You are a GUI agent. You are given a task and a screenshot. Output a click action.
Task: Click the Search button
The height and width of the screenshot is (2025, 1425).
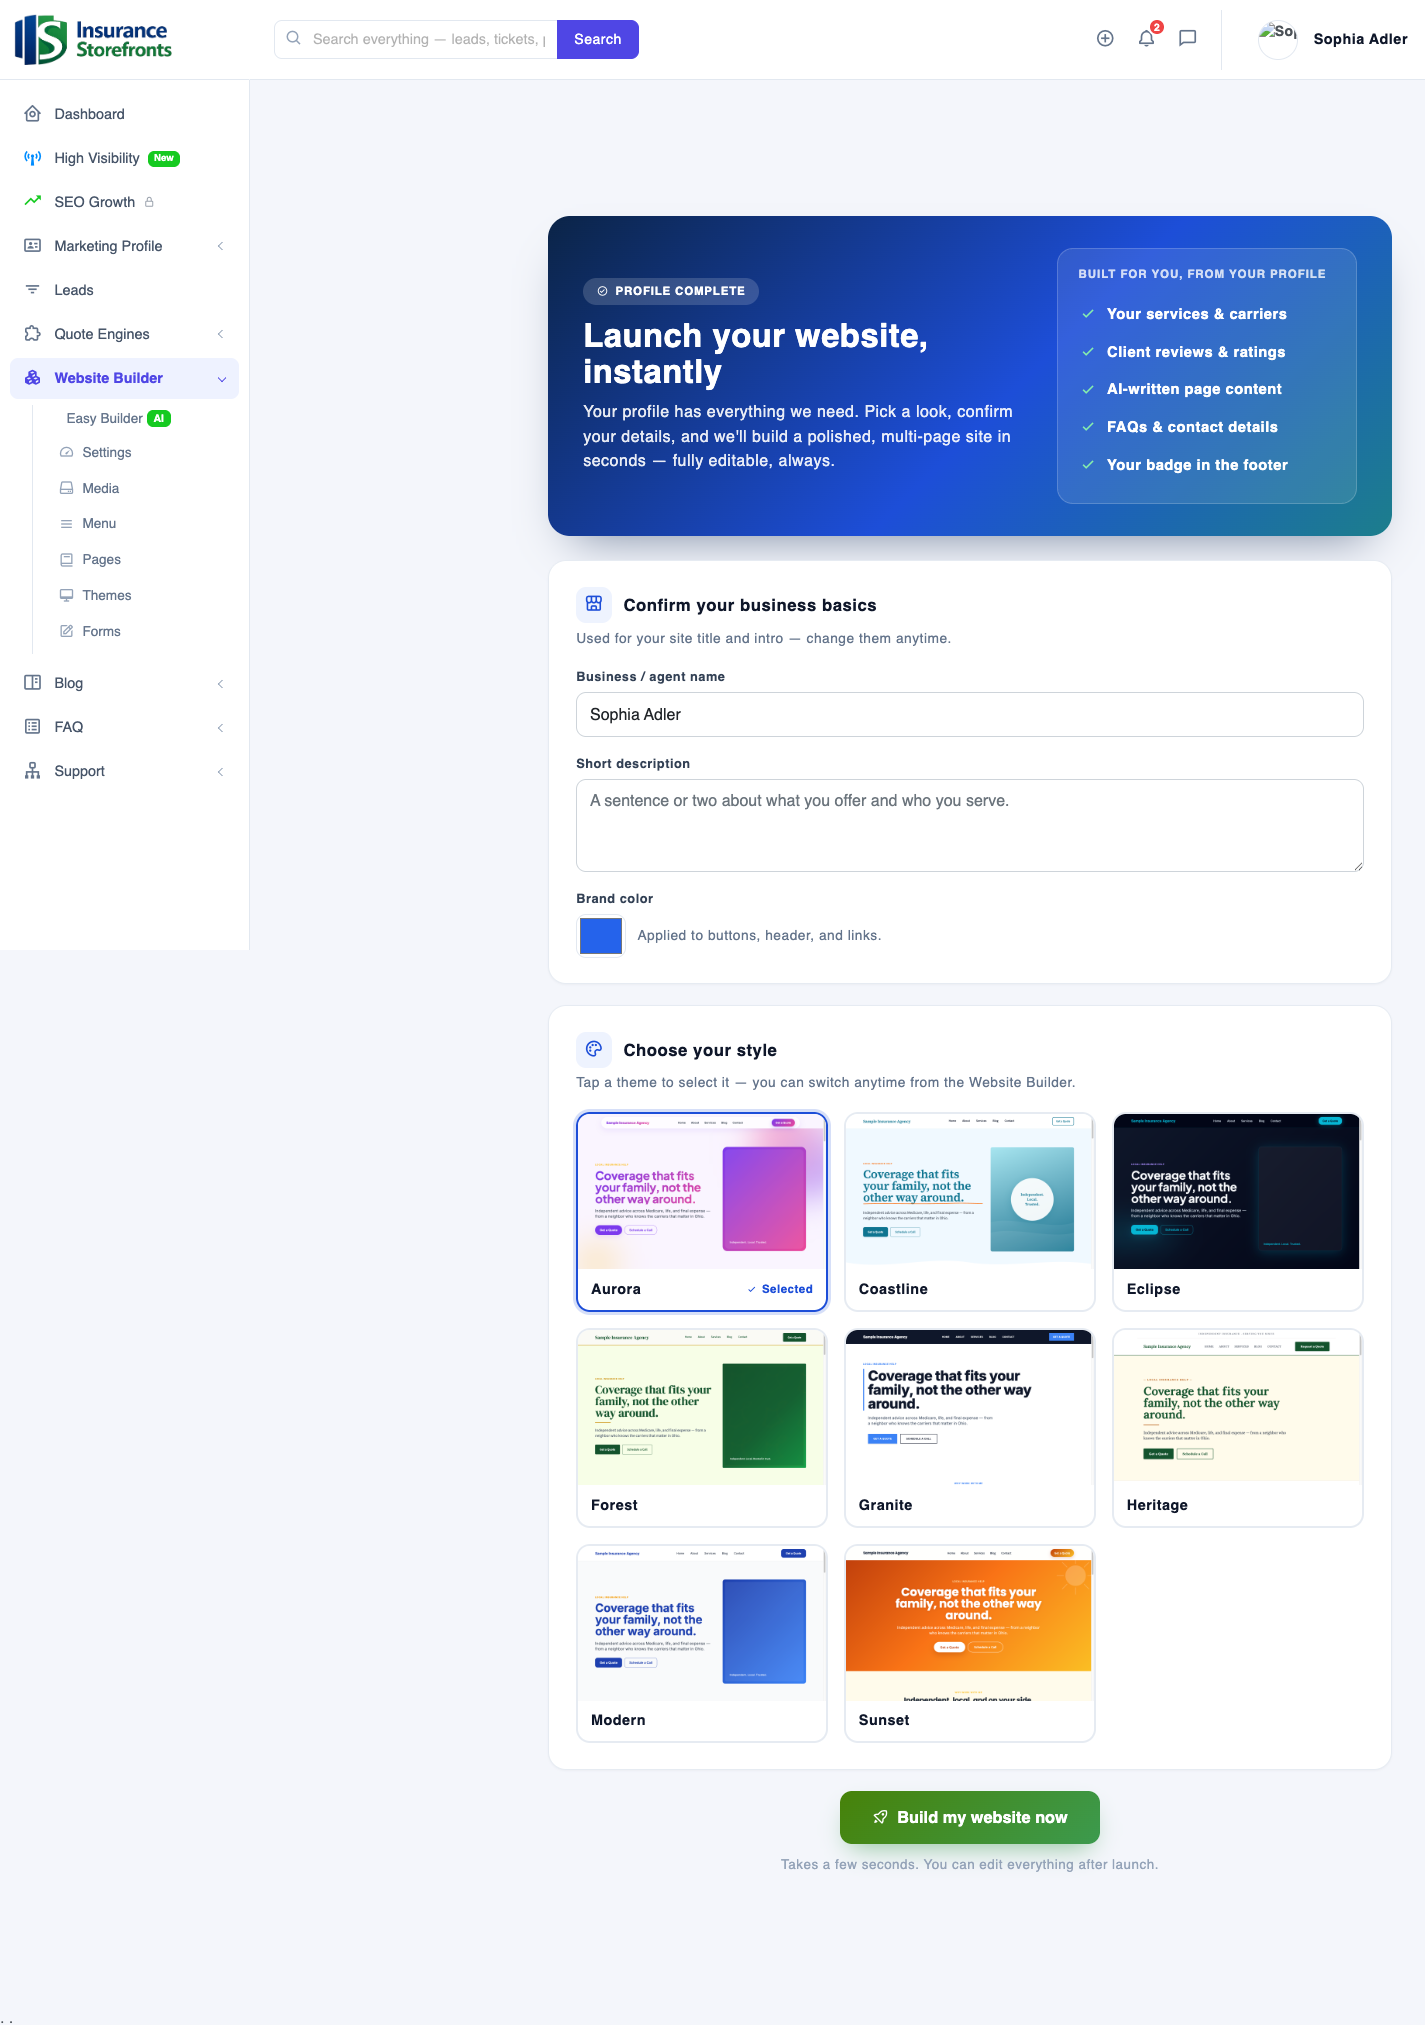coord(597,39)
